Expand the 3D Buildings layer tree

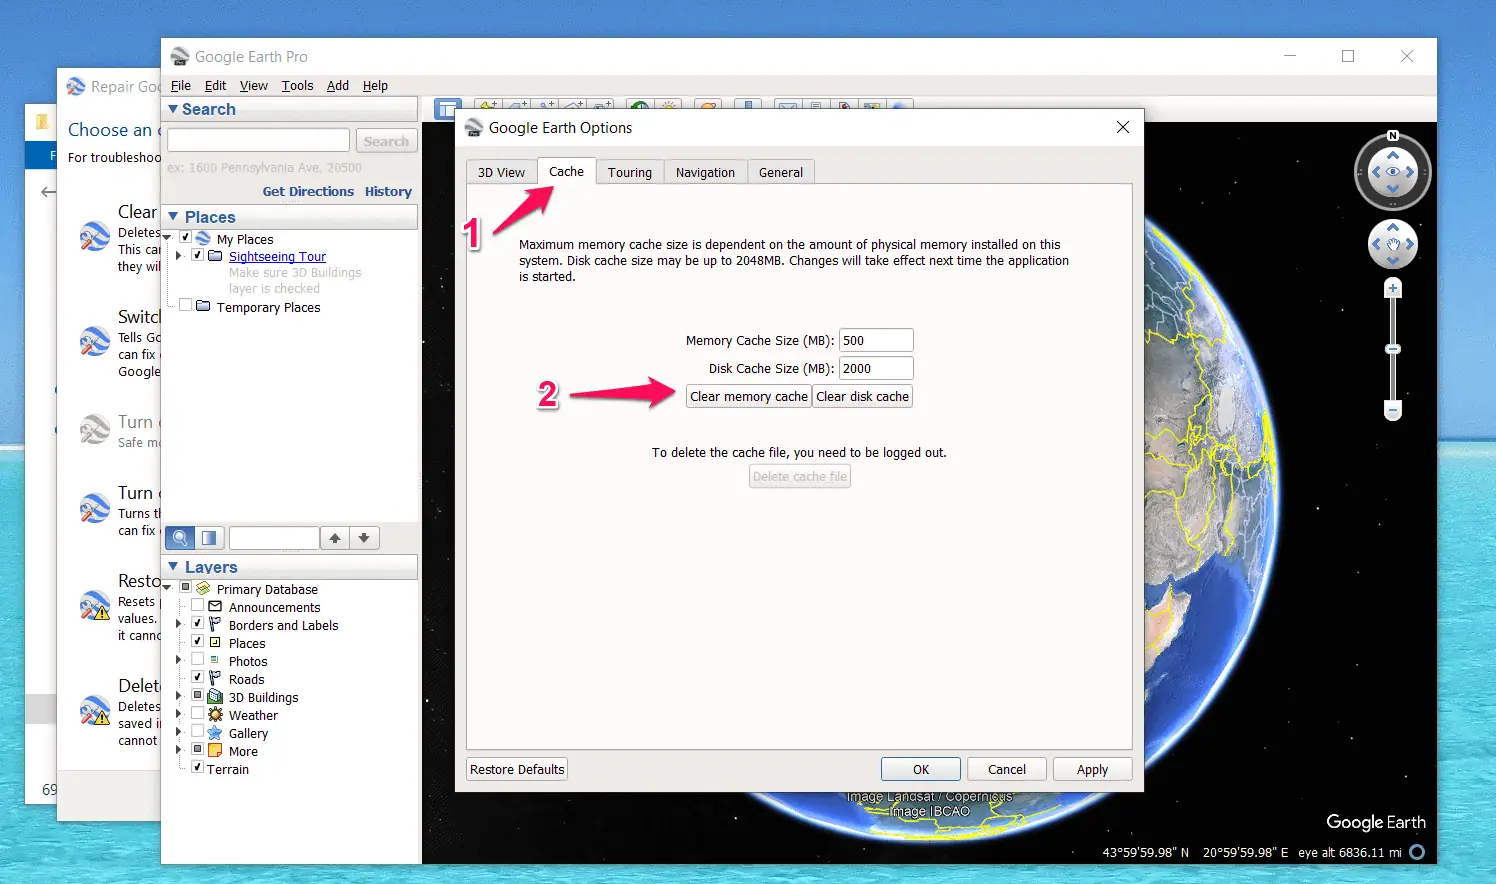tap(179, 697)
